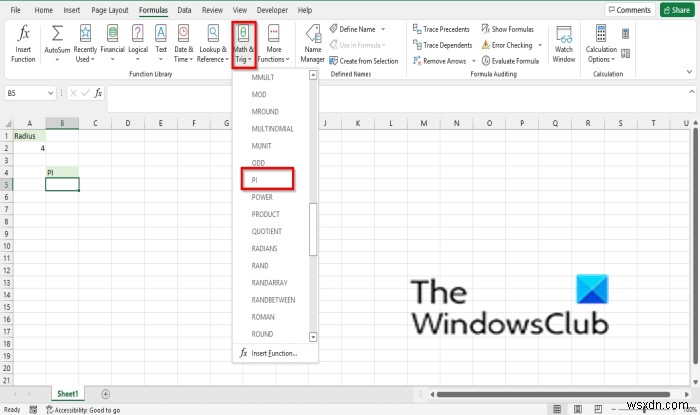This screenshot has width=700, height=415.
Task: Open the Name Manager
Action: (x=312, y=44)
